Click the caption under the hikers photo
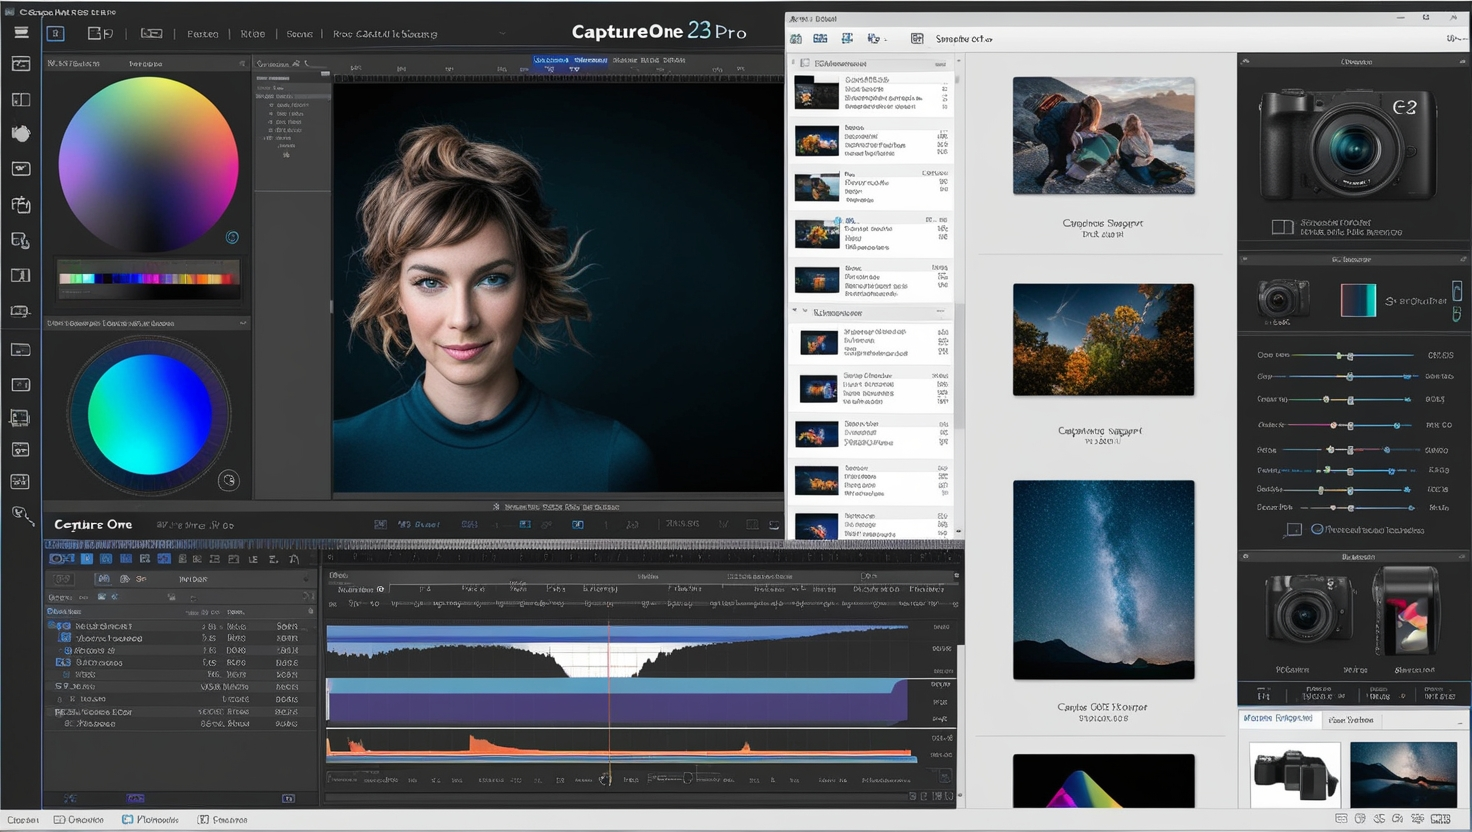This screenshot has height=832, width=1472. point(1103,228)
